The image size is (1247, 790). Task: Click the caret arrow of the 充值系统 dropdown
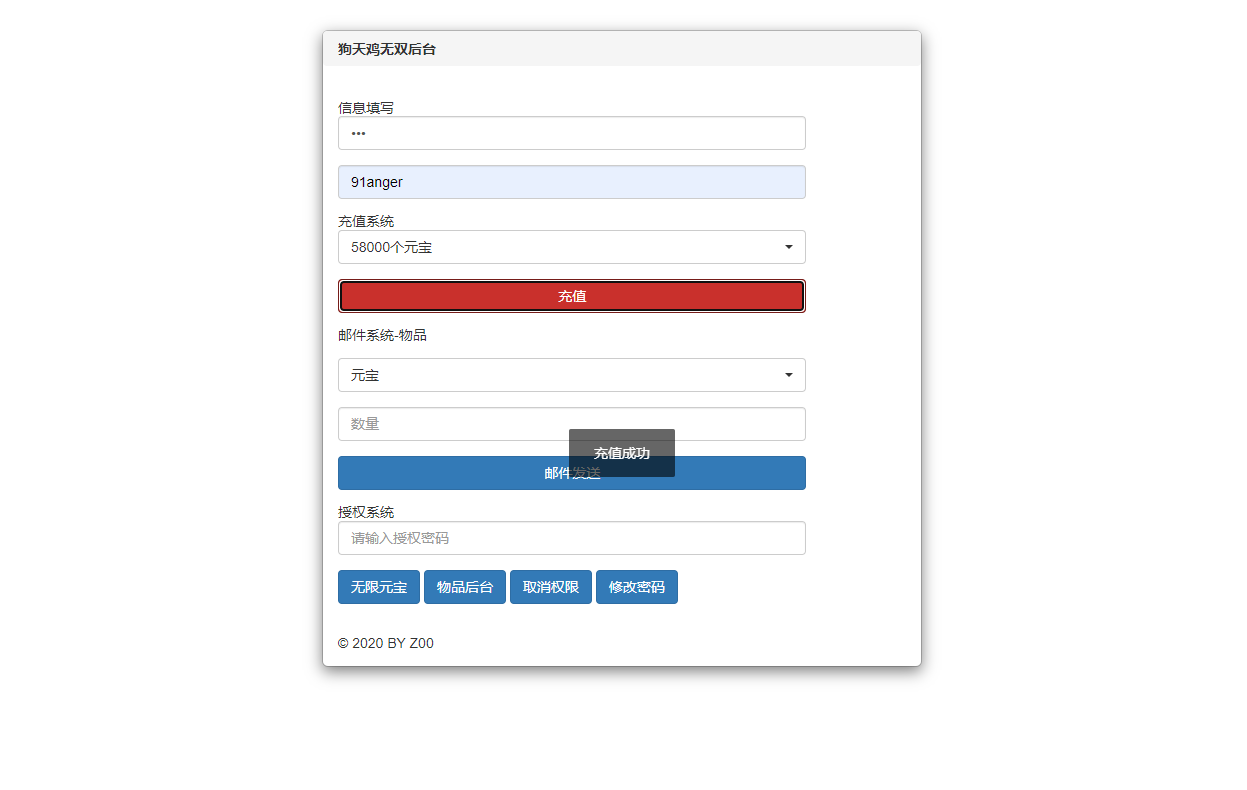(788, 247)
